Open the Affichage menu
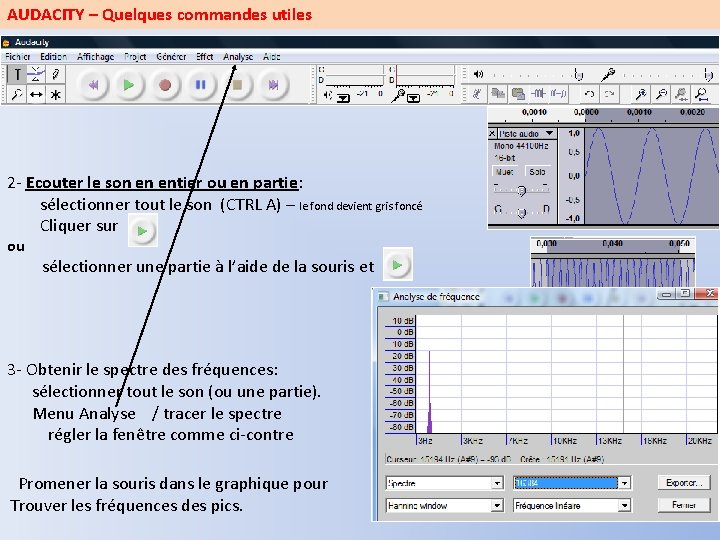 (96, 56)
